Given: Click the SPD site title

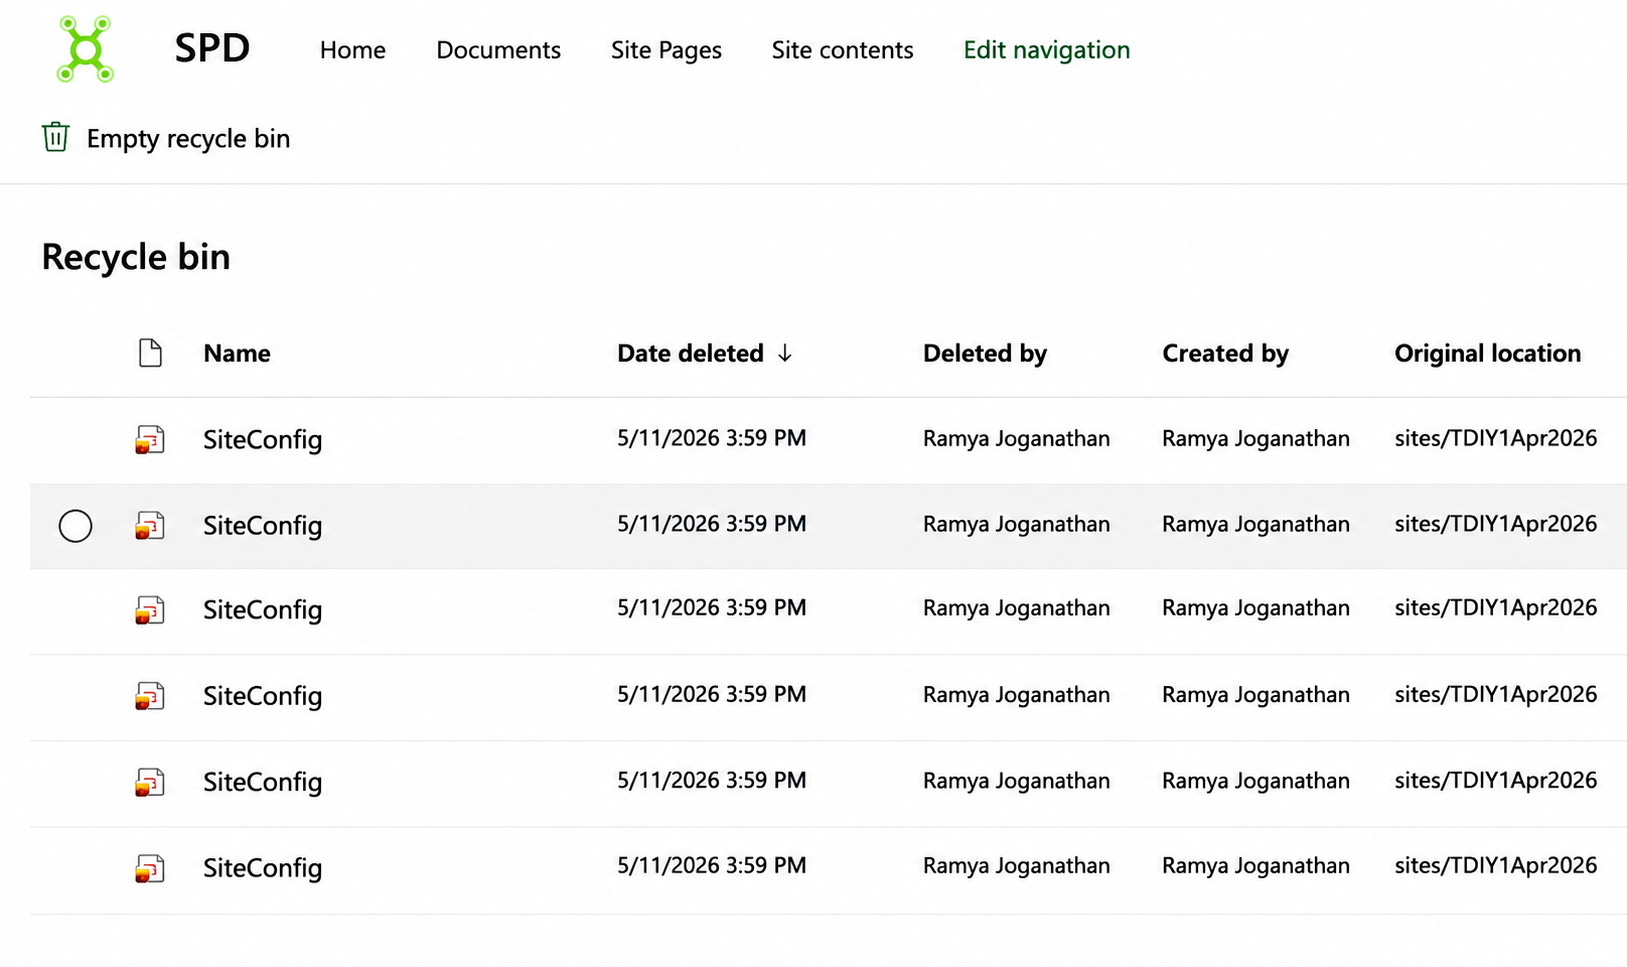Looking at the screenshot, I should tap(212, 48).
